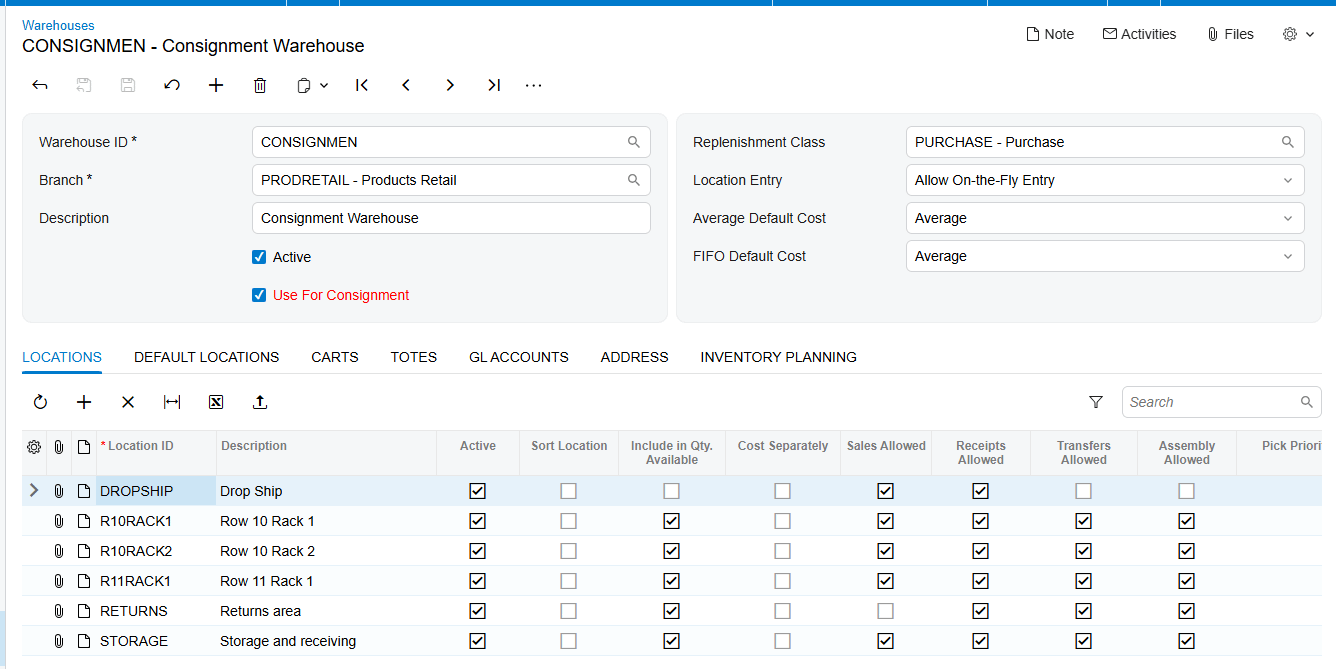This screenshot has height=669, width=1336.
Task: Click the undo (cancel changes) toolbar icon
Action: coord(172,85)
